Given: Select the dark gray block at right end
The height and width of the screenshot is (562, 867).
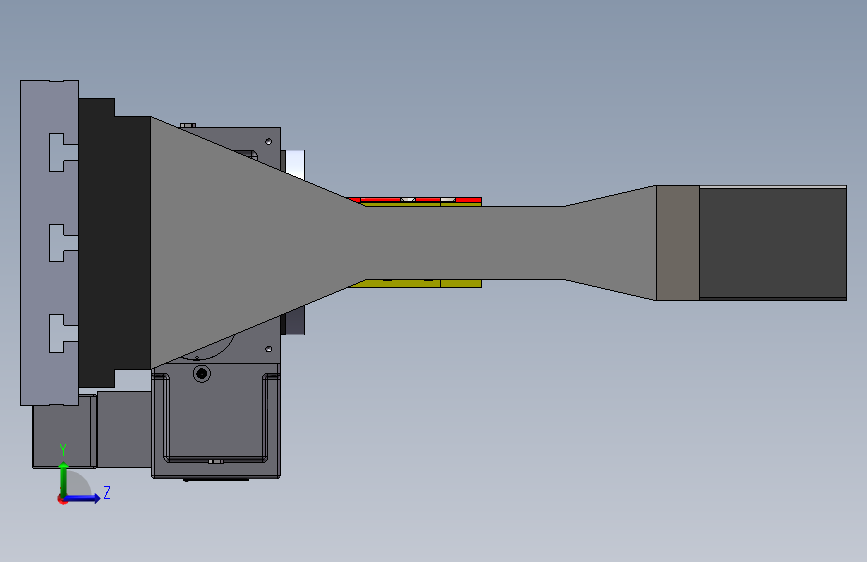Looking at the screenshot, I should point(772,243).
